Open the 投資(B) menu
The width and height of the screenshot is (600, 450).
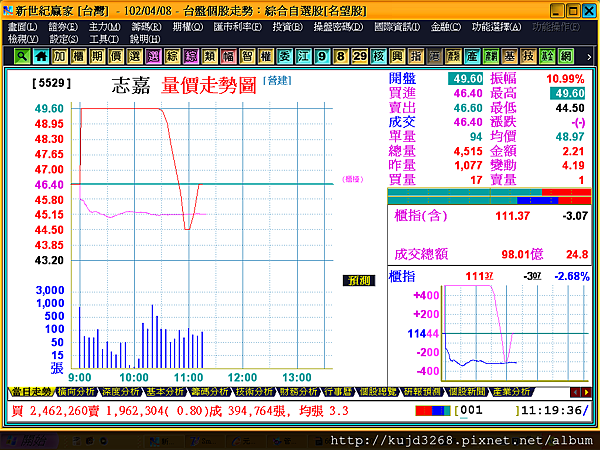(287, 27)
